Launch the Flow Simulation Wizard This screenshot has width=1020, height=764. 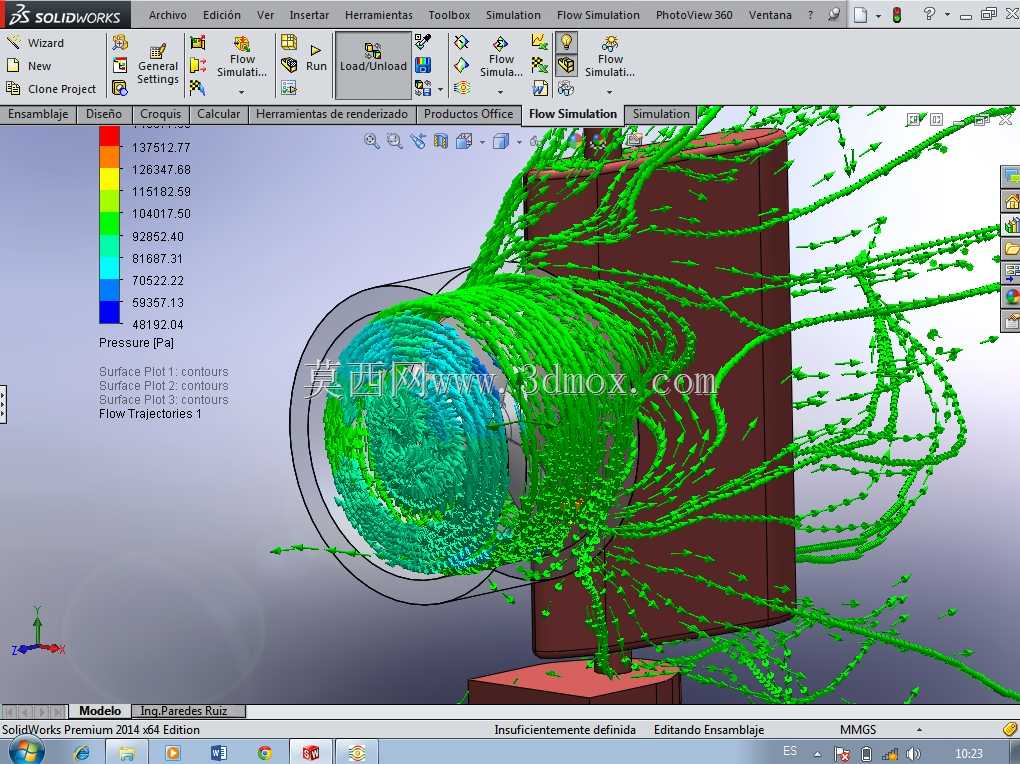(34, 43)
